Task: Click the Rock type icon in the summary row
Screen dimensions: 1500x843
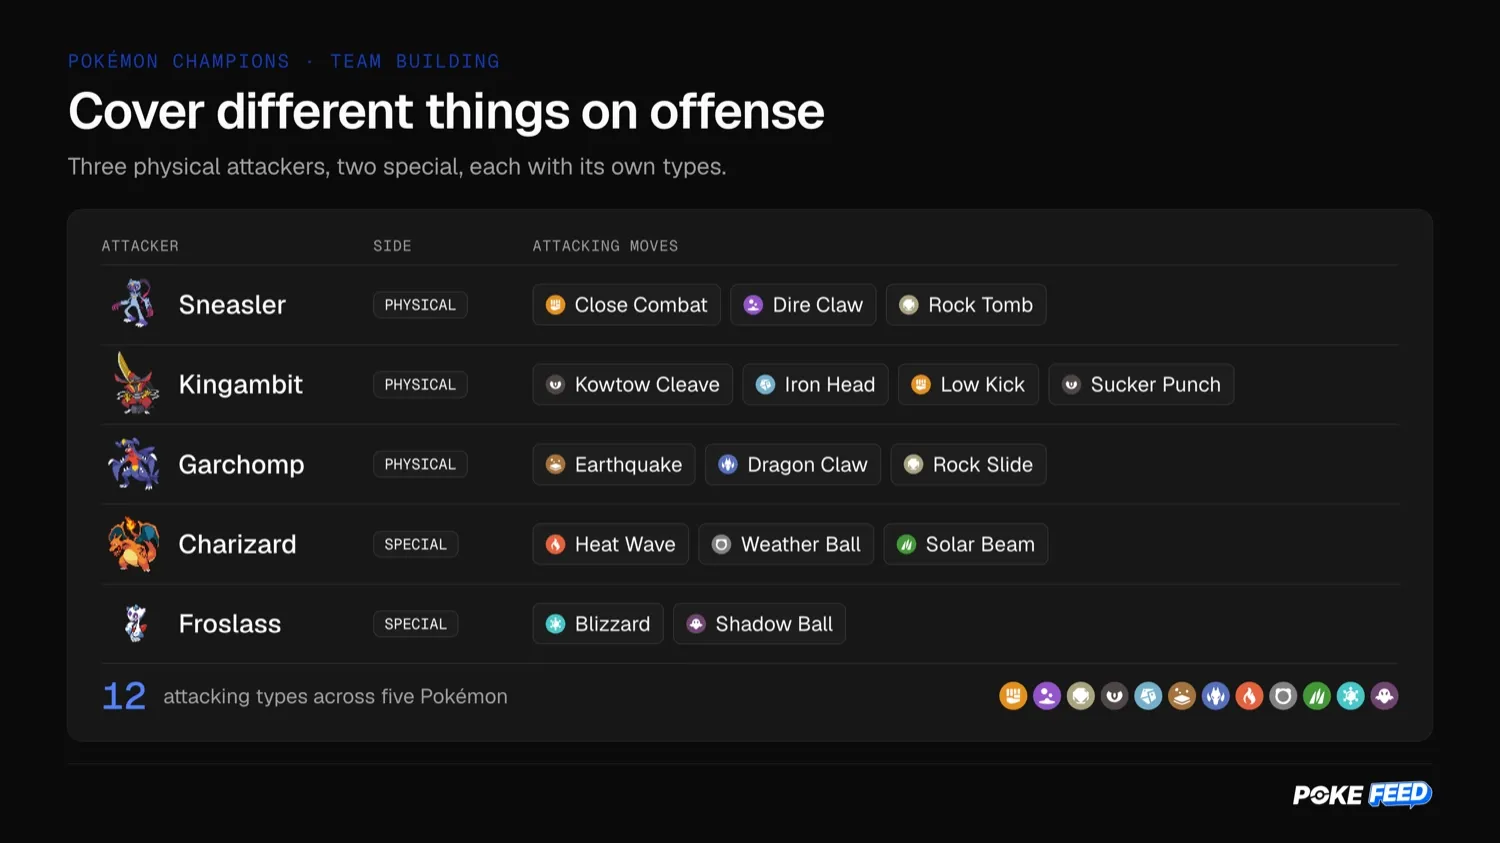Action: click(1081, 696)
